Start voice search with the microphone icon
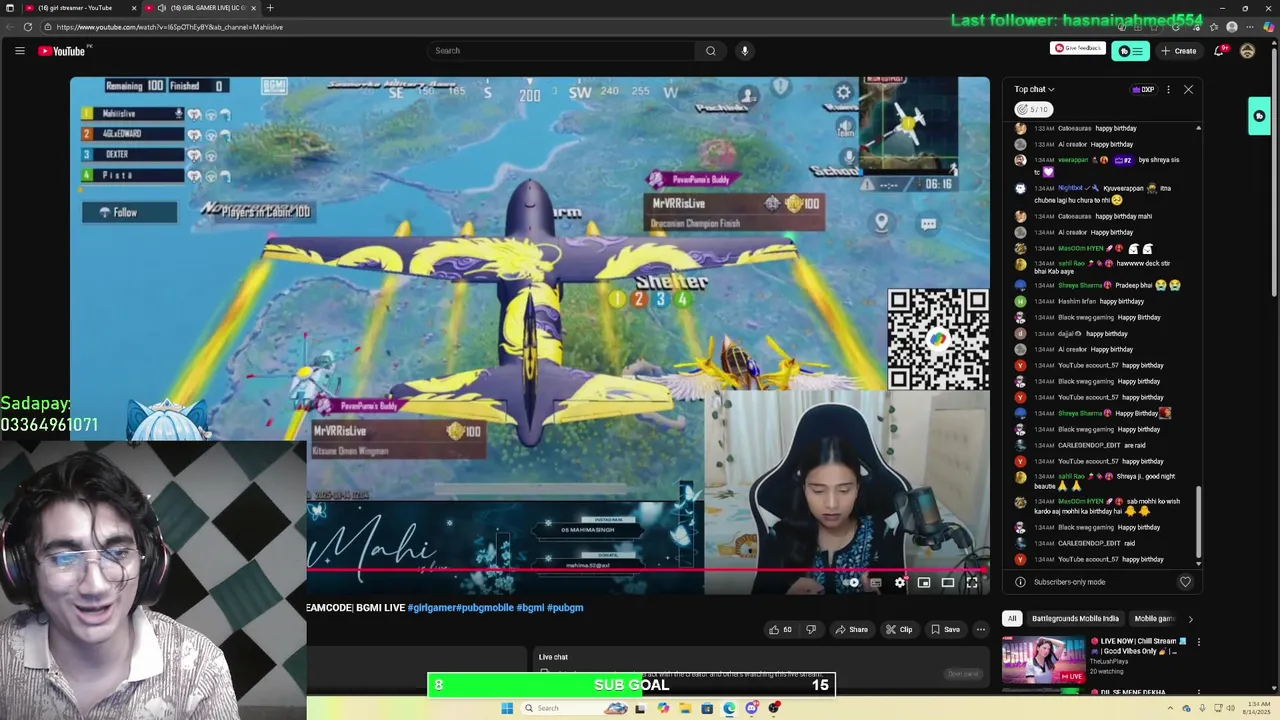The width and height of the screenshot is (1280, 720). click(x=744, y=51)
